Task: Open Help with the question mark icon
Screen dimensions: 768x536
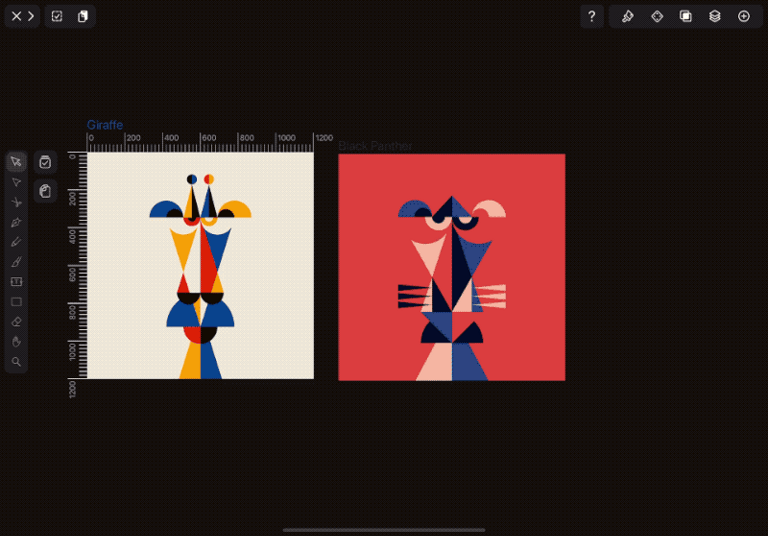Action: (592, 16)
